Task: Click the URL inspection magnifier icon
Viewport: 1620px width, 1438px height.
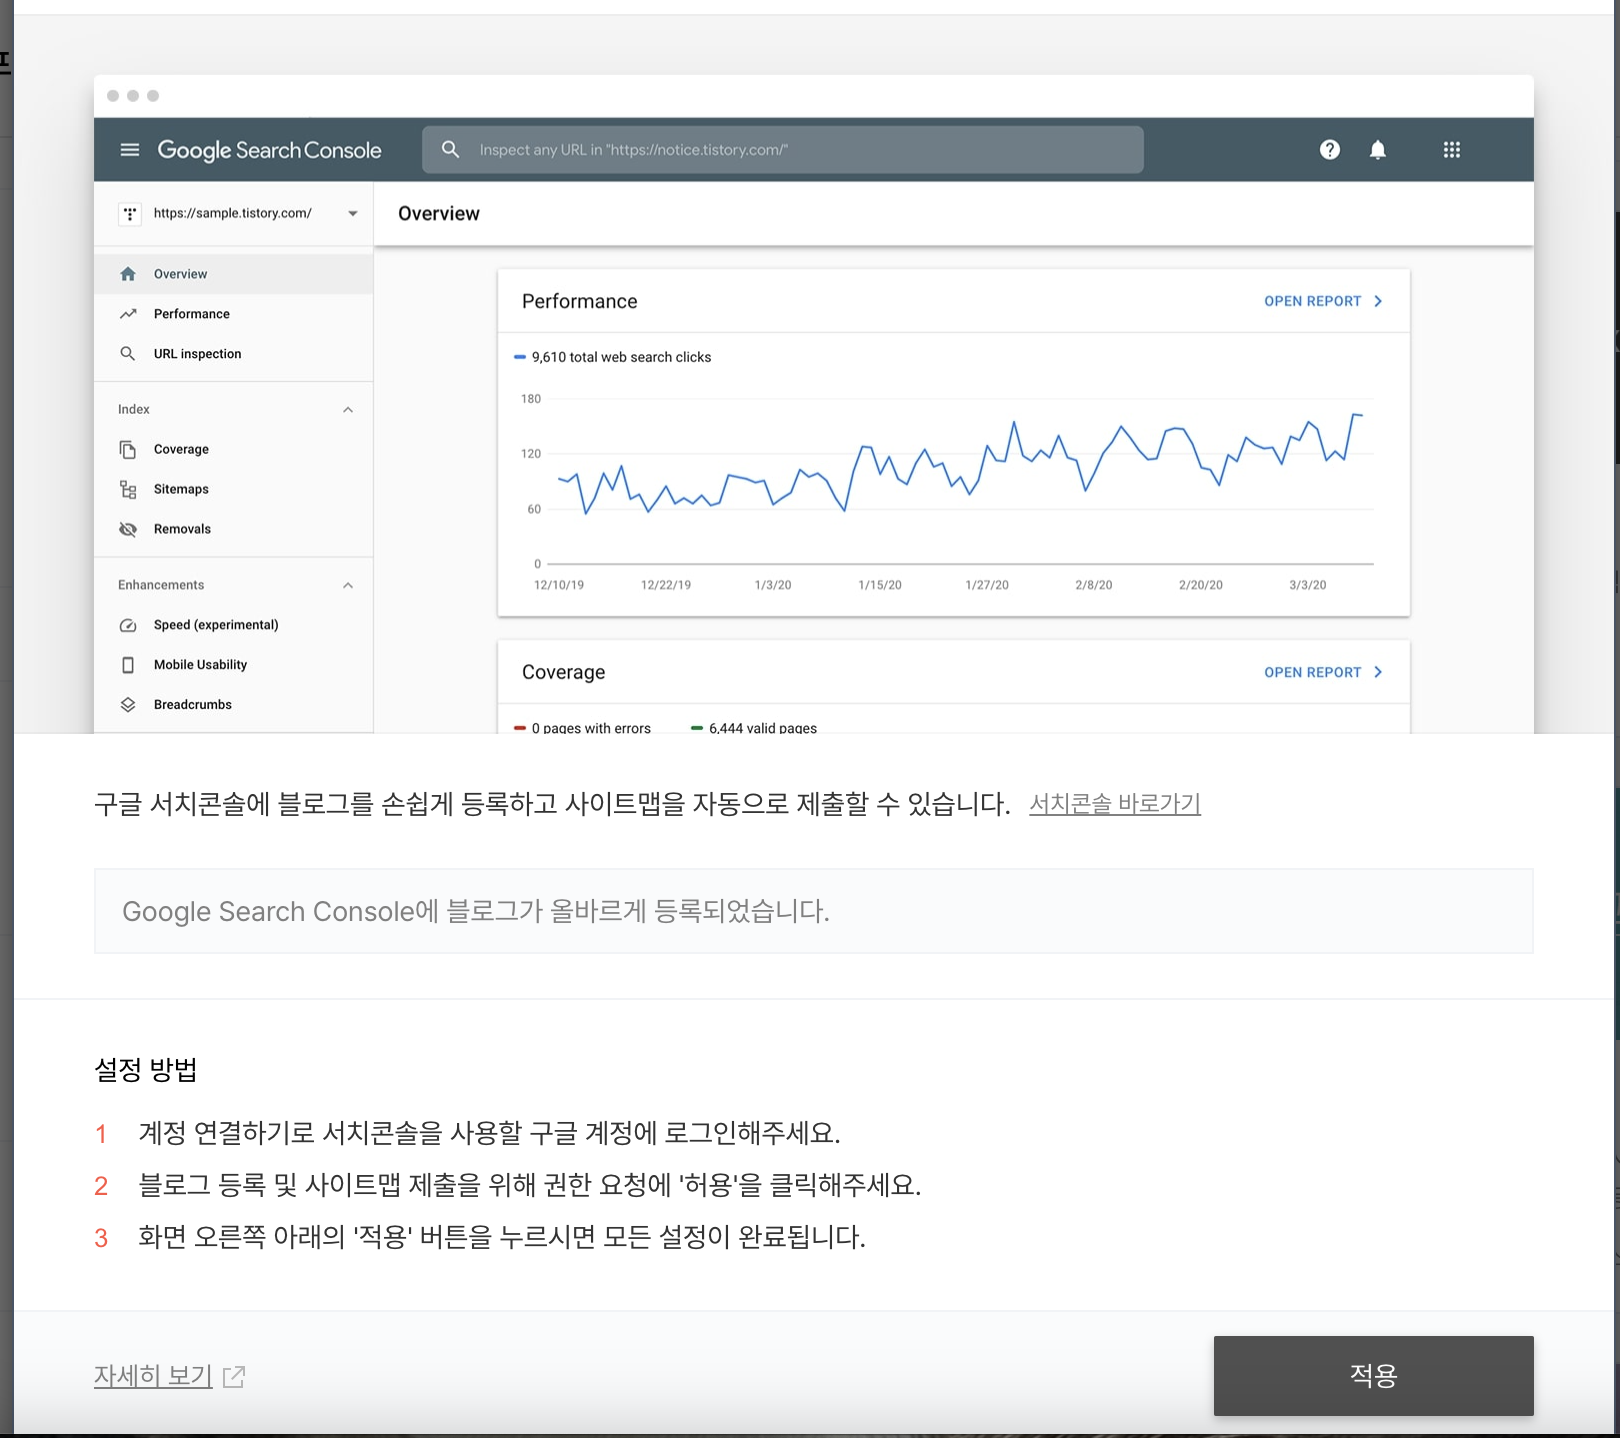Action: click(128, 354)
